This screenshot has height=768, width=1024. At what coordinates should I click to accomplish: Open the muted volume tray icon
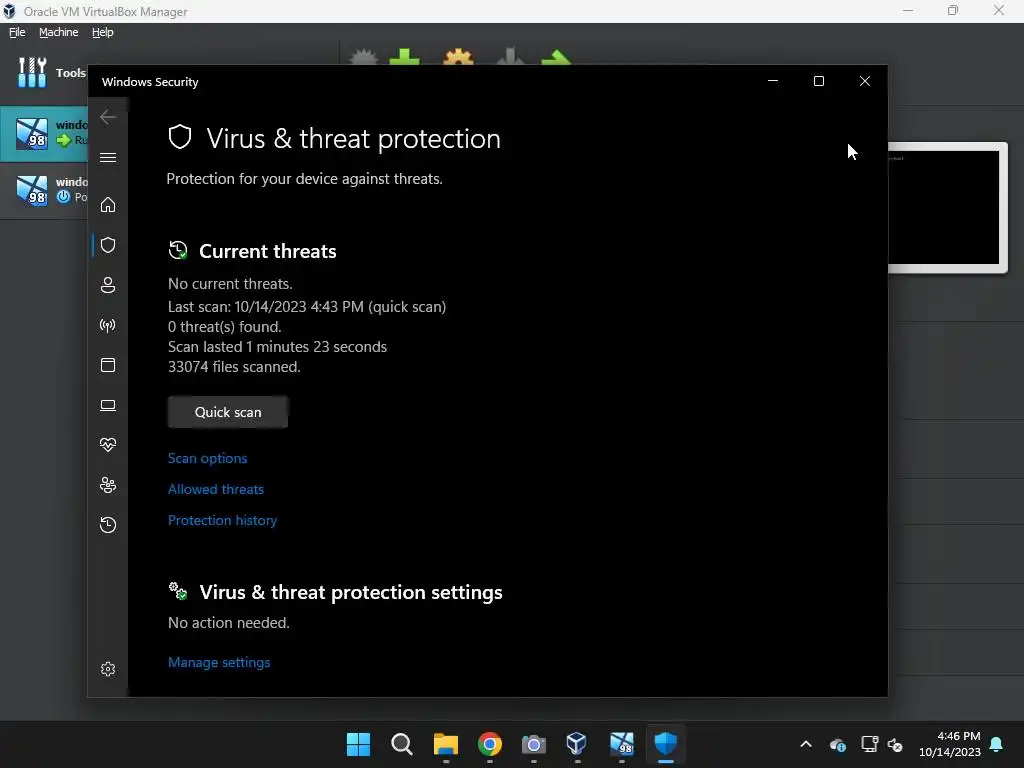[x=895, y=744]
